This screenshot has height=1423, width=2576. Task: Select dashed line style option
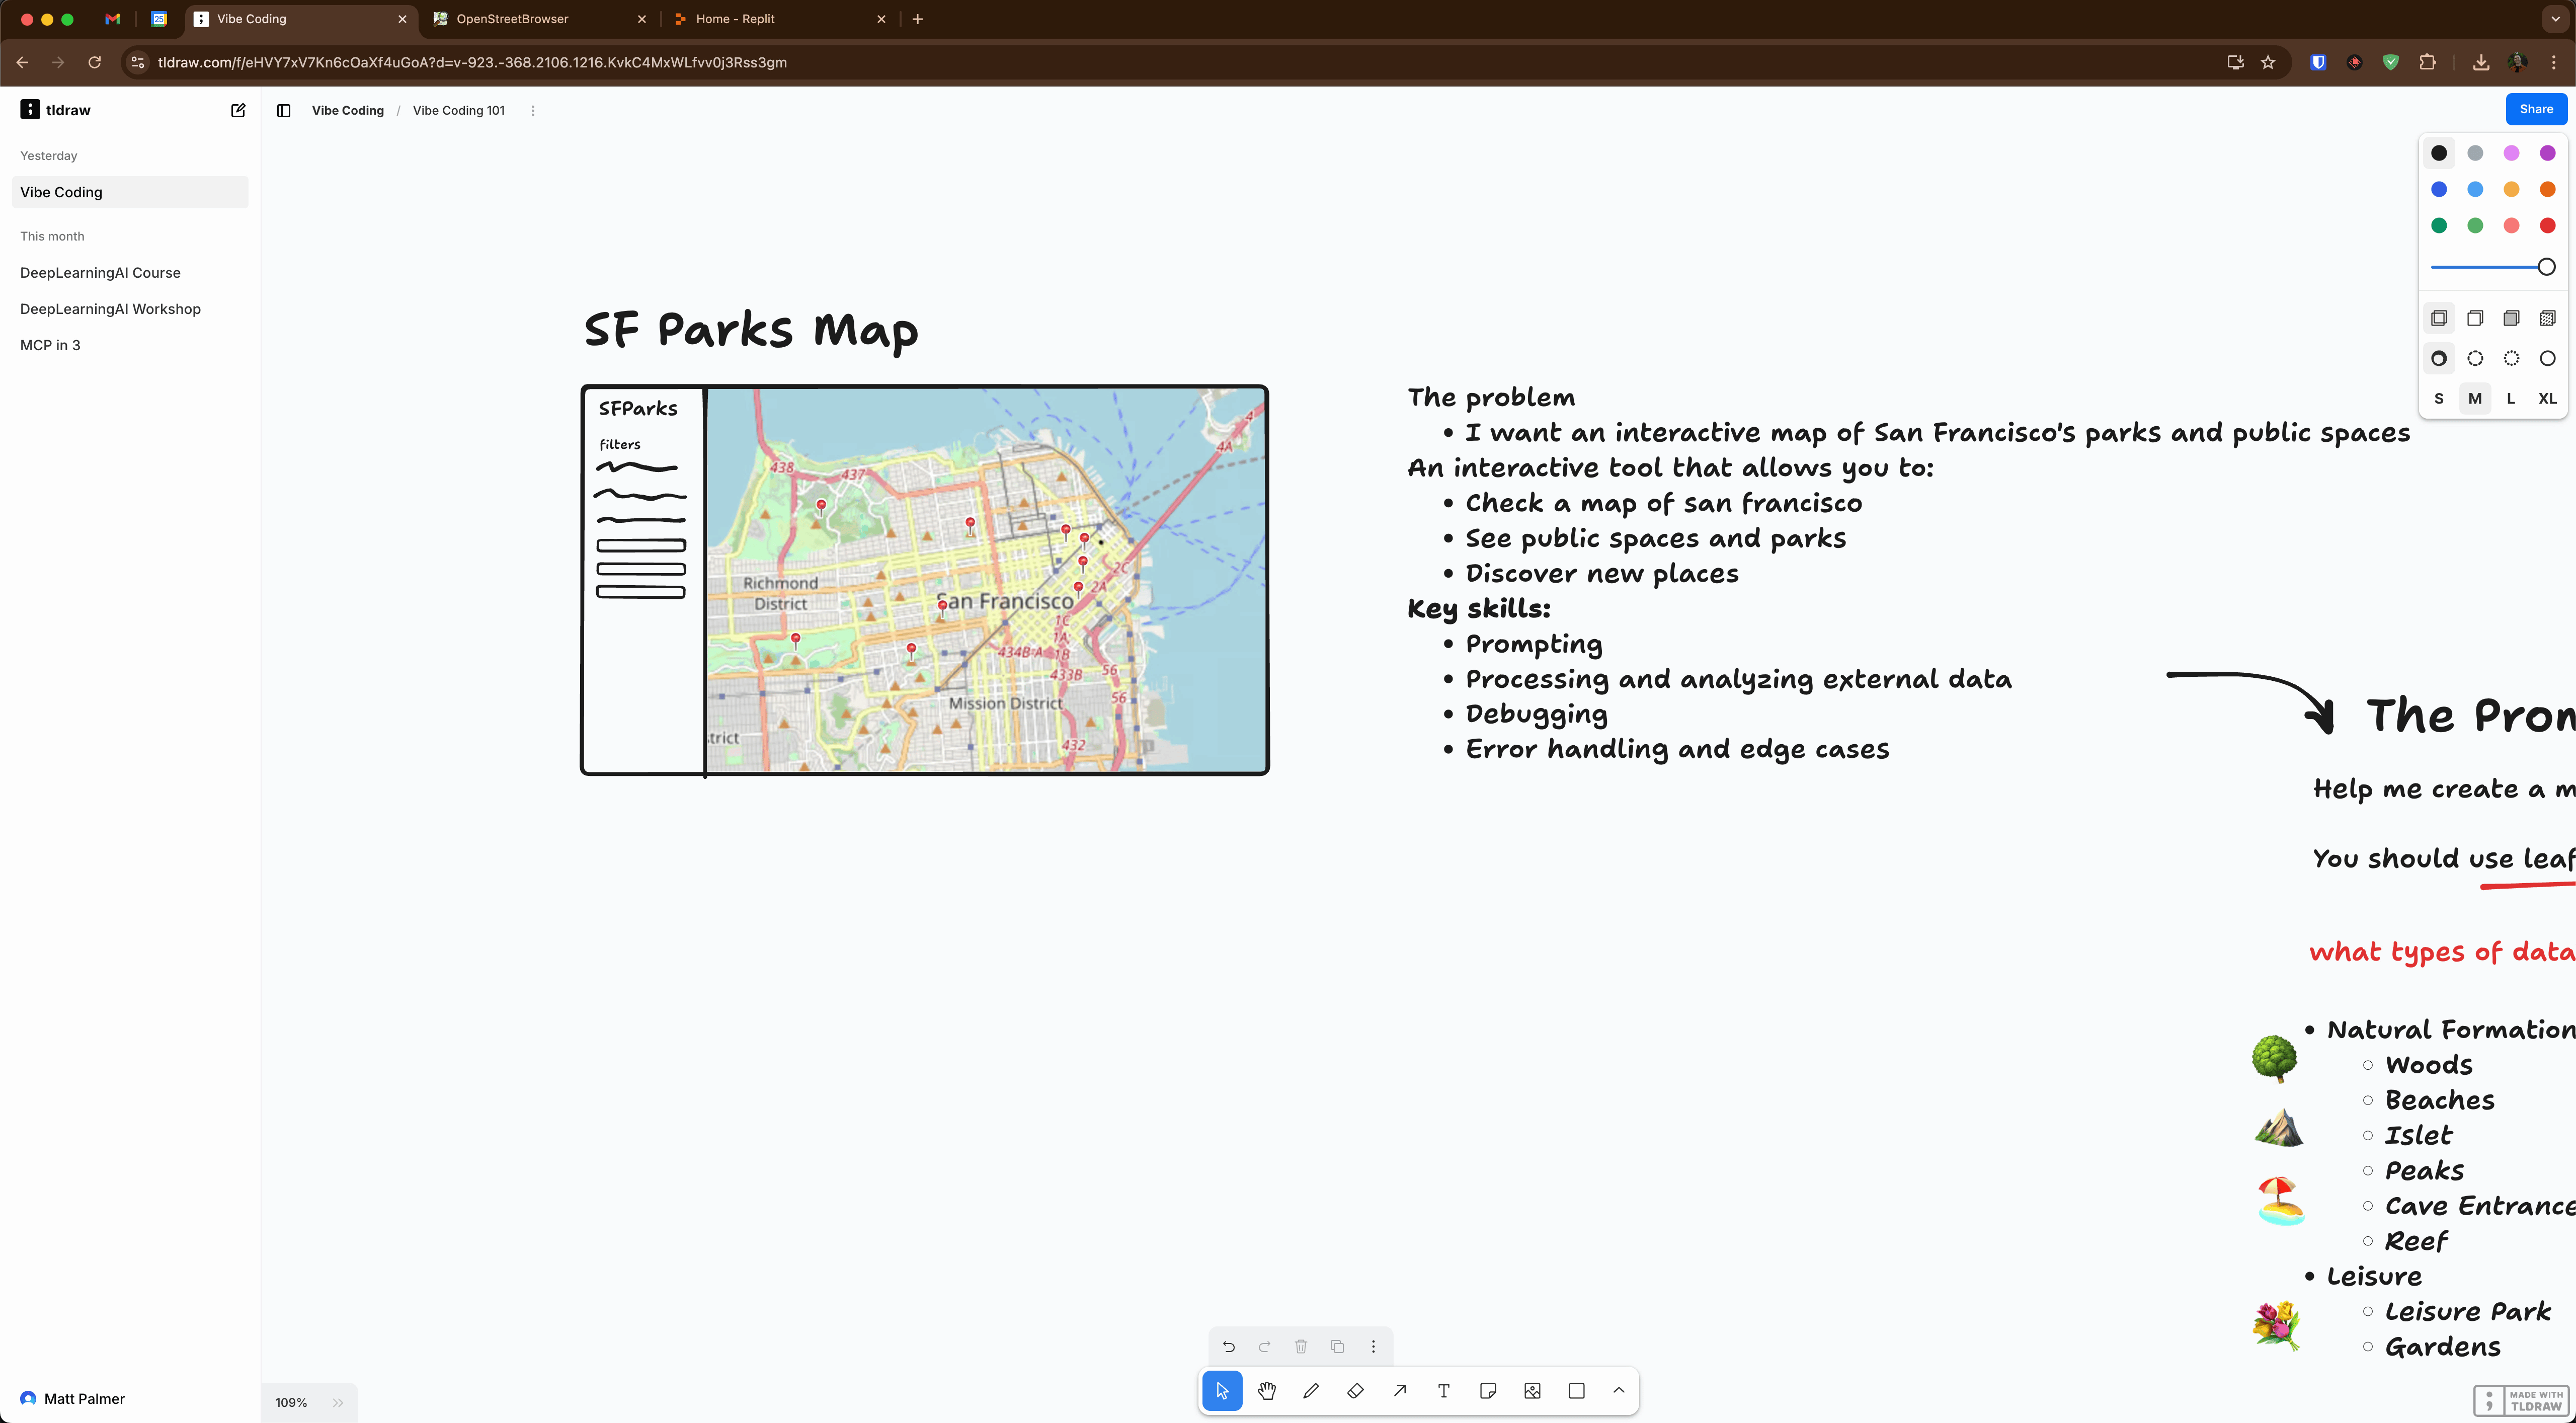point(2475,358)
